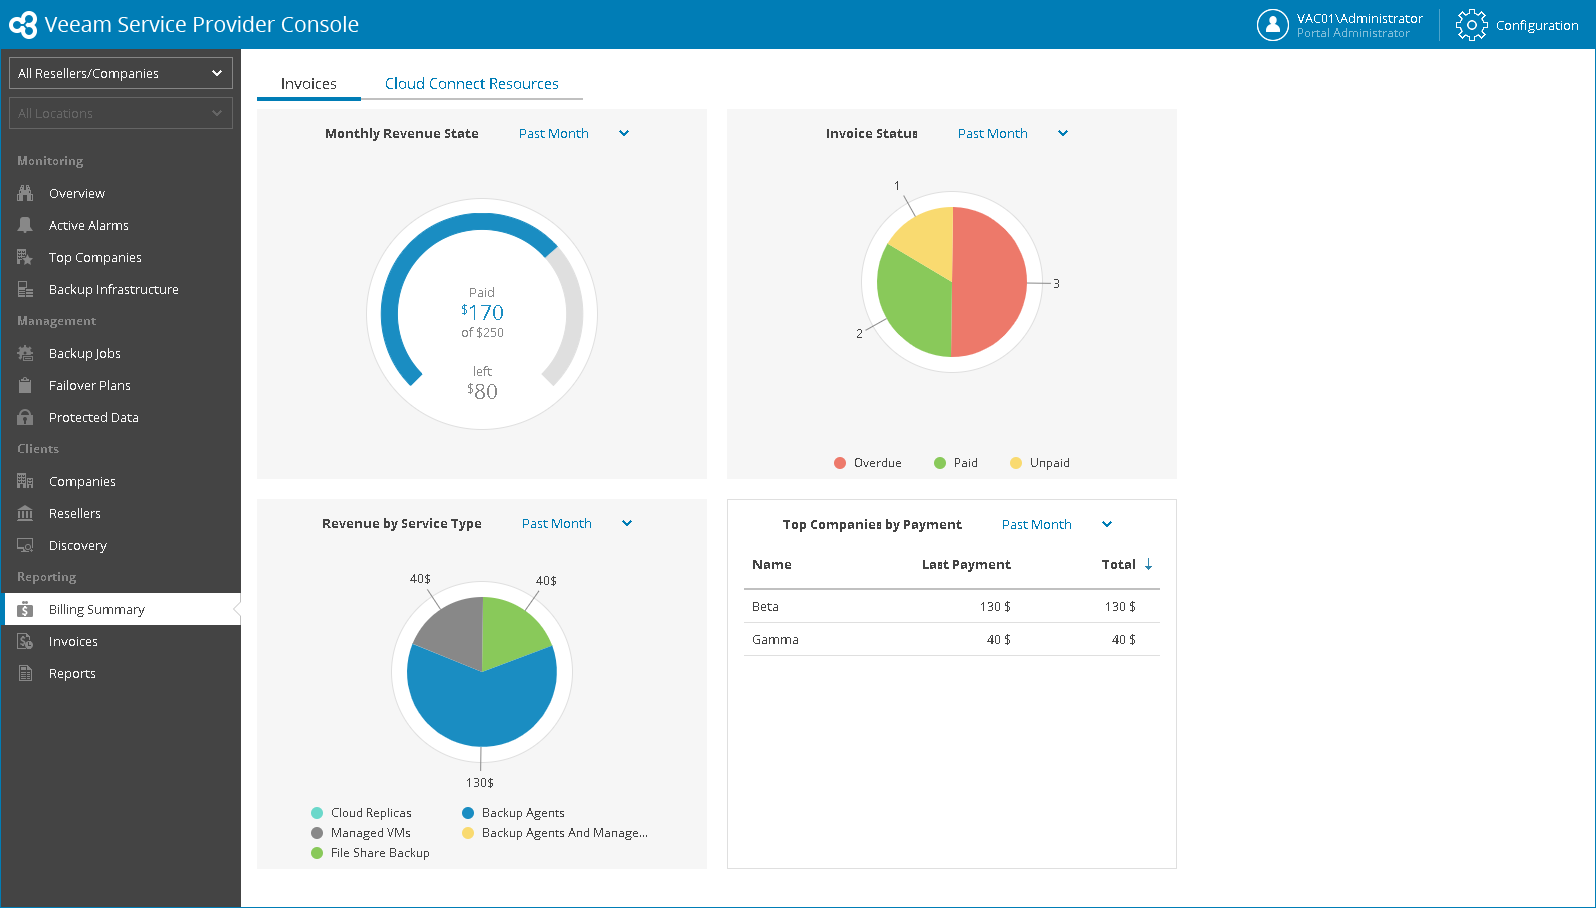Select the Gamma company row

(x=952, y=639)
